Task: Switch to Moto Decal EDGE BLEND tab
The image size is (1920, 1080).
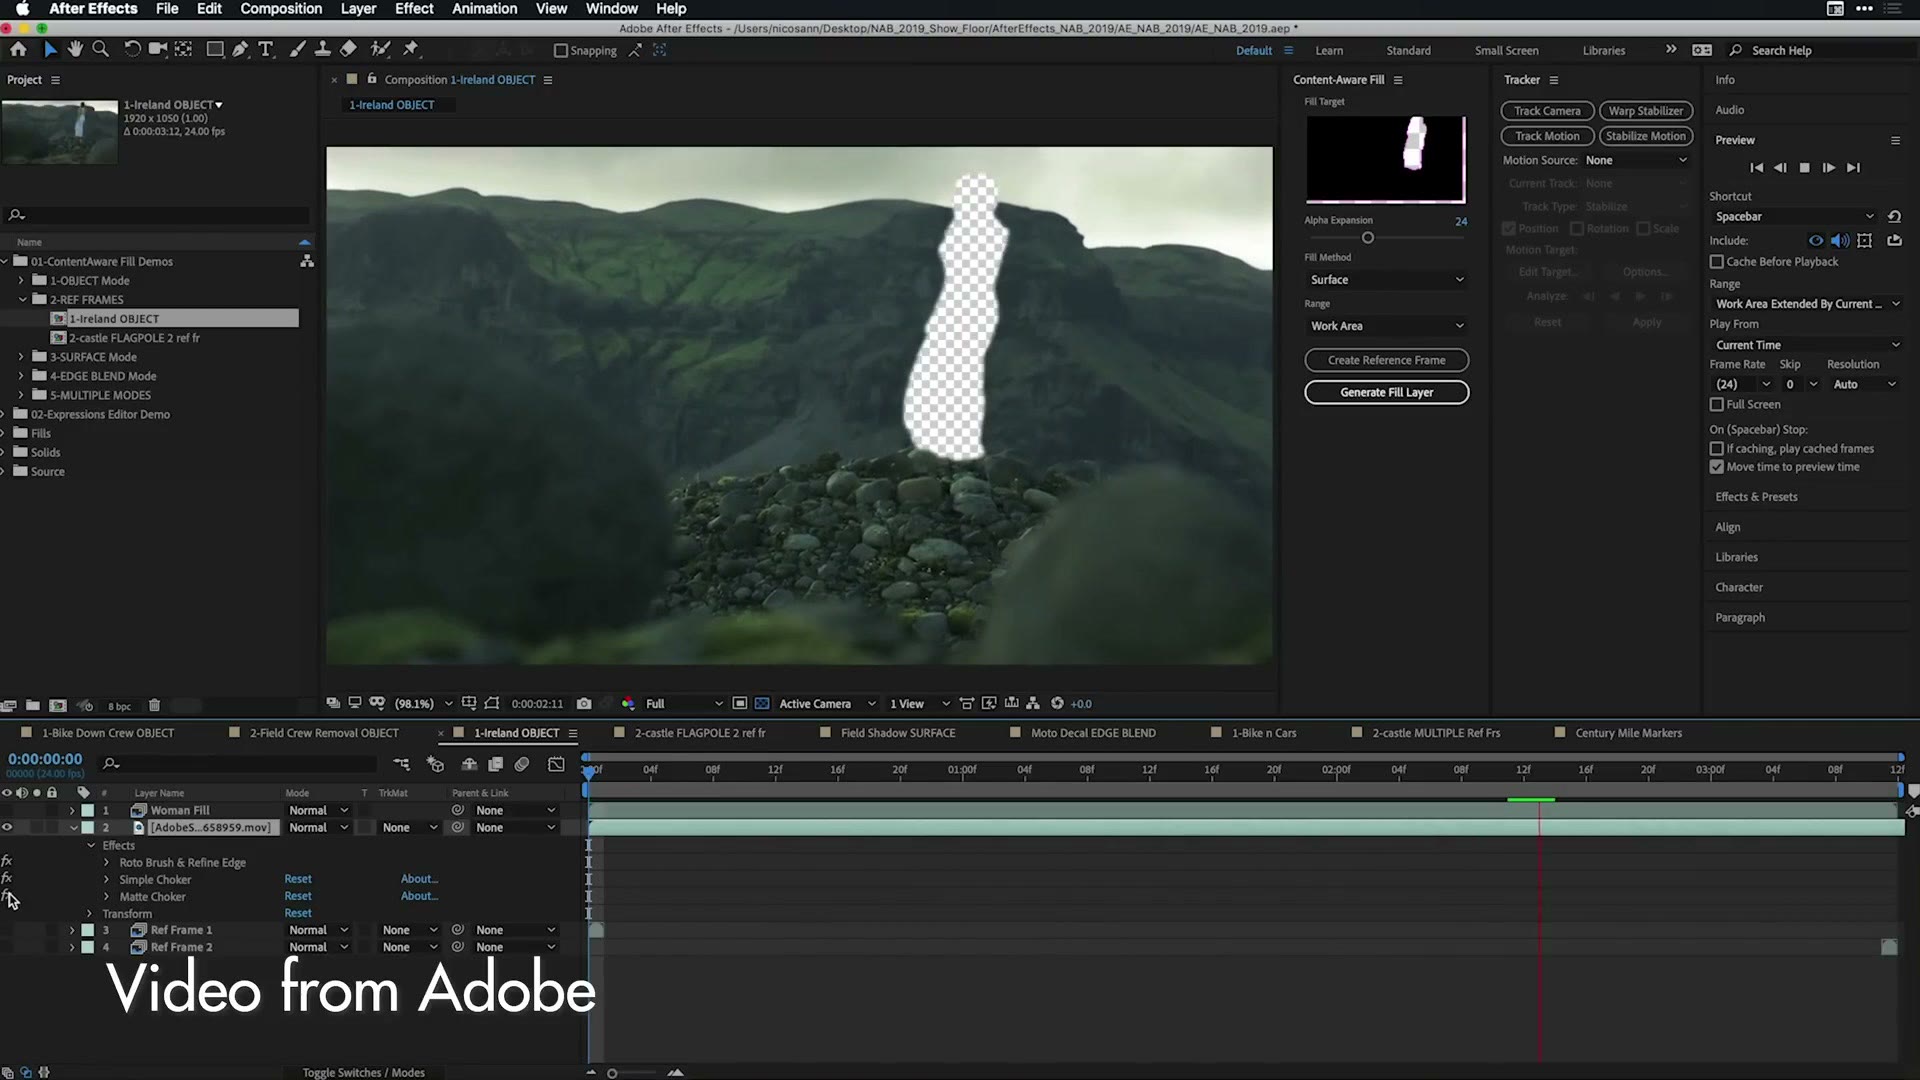Action: click(x=1093, y=733)
